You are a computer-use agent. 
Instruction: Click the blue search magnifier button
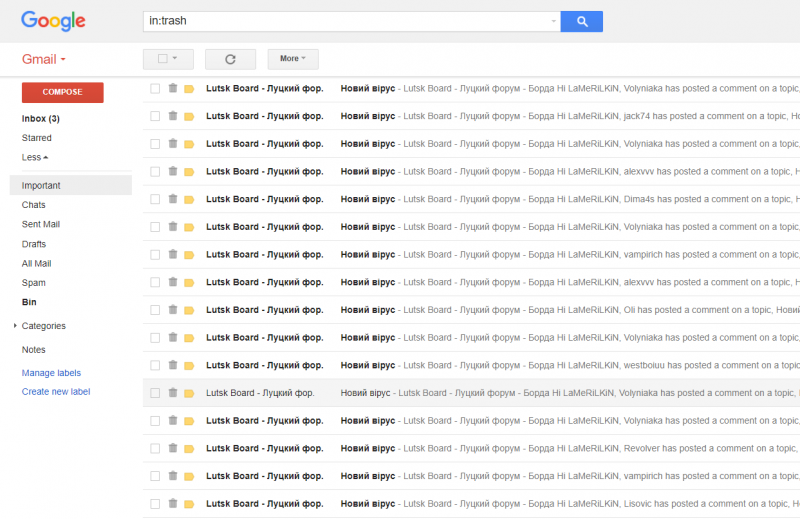581,21
